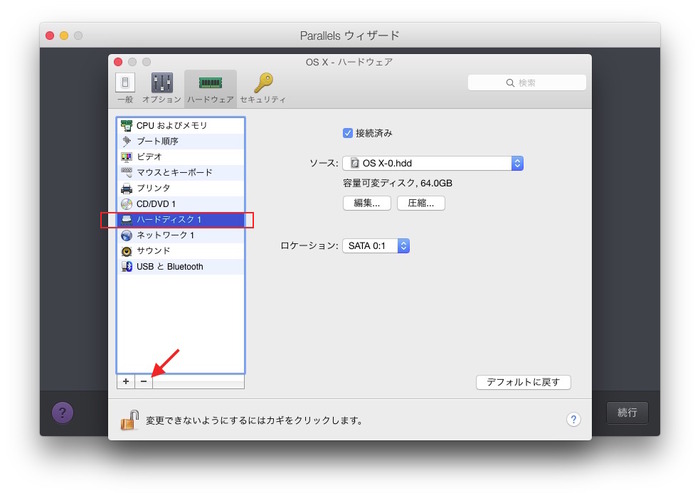Viewport: 700px width, 493px height.
Task: Click the CPU およびメモリ icon
Action: pos(127,125)
